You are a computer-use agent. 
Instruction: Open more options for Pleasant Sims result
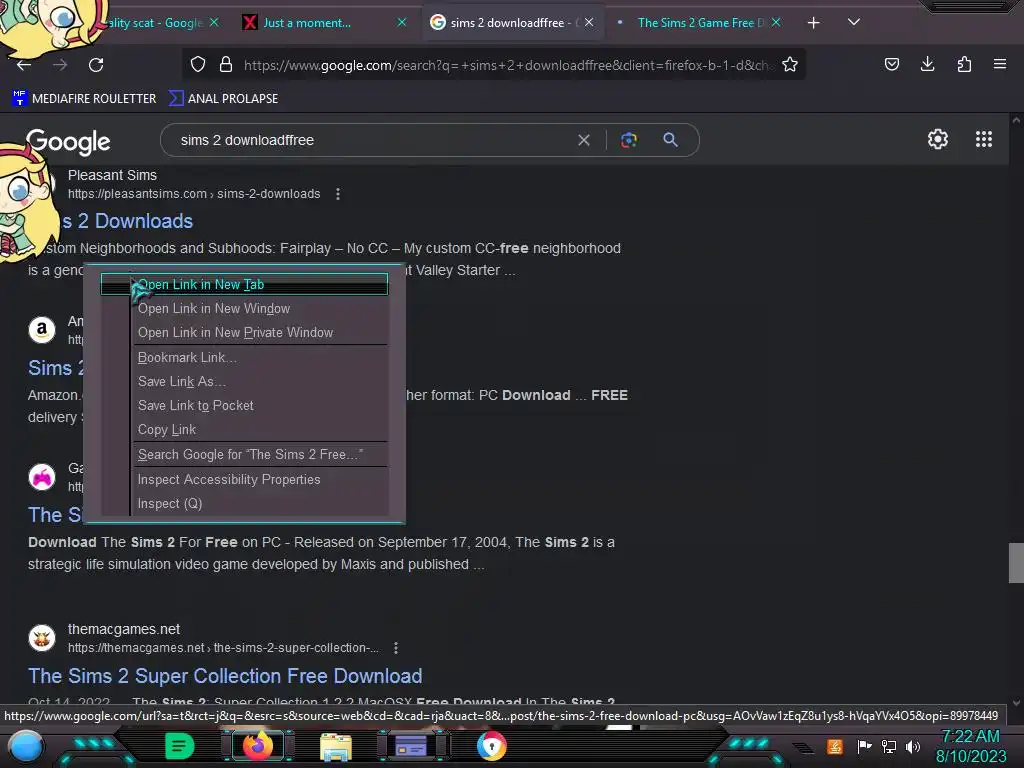point(338,194)
